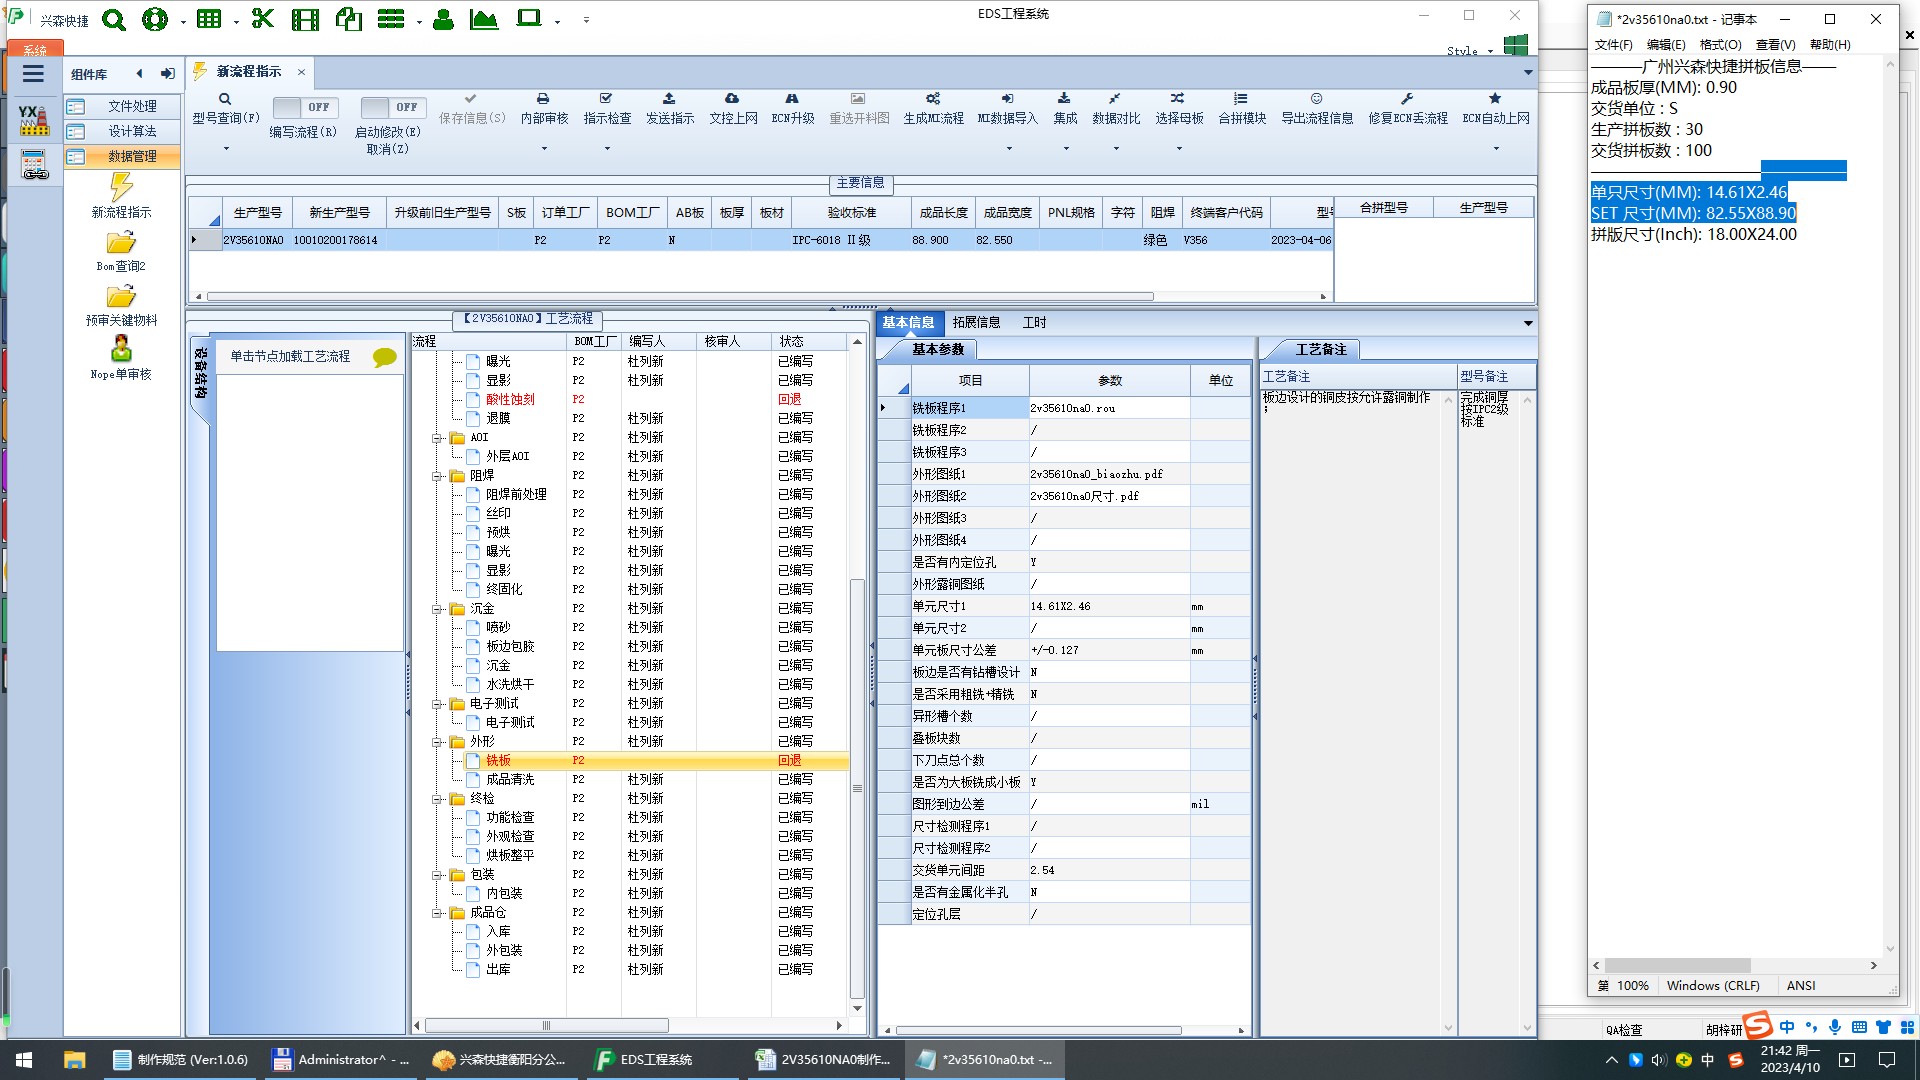Viewport: 1920px width, 1080px height.
Task: Switch to 基本信息 tab
Action: [908, 322]
